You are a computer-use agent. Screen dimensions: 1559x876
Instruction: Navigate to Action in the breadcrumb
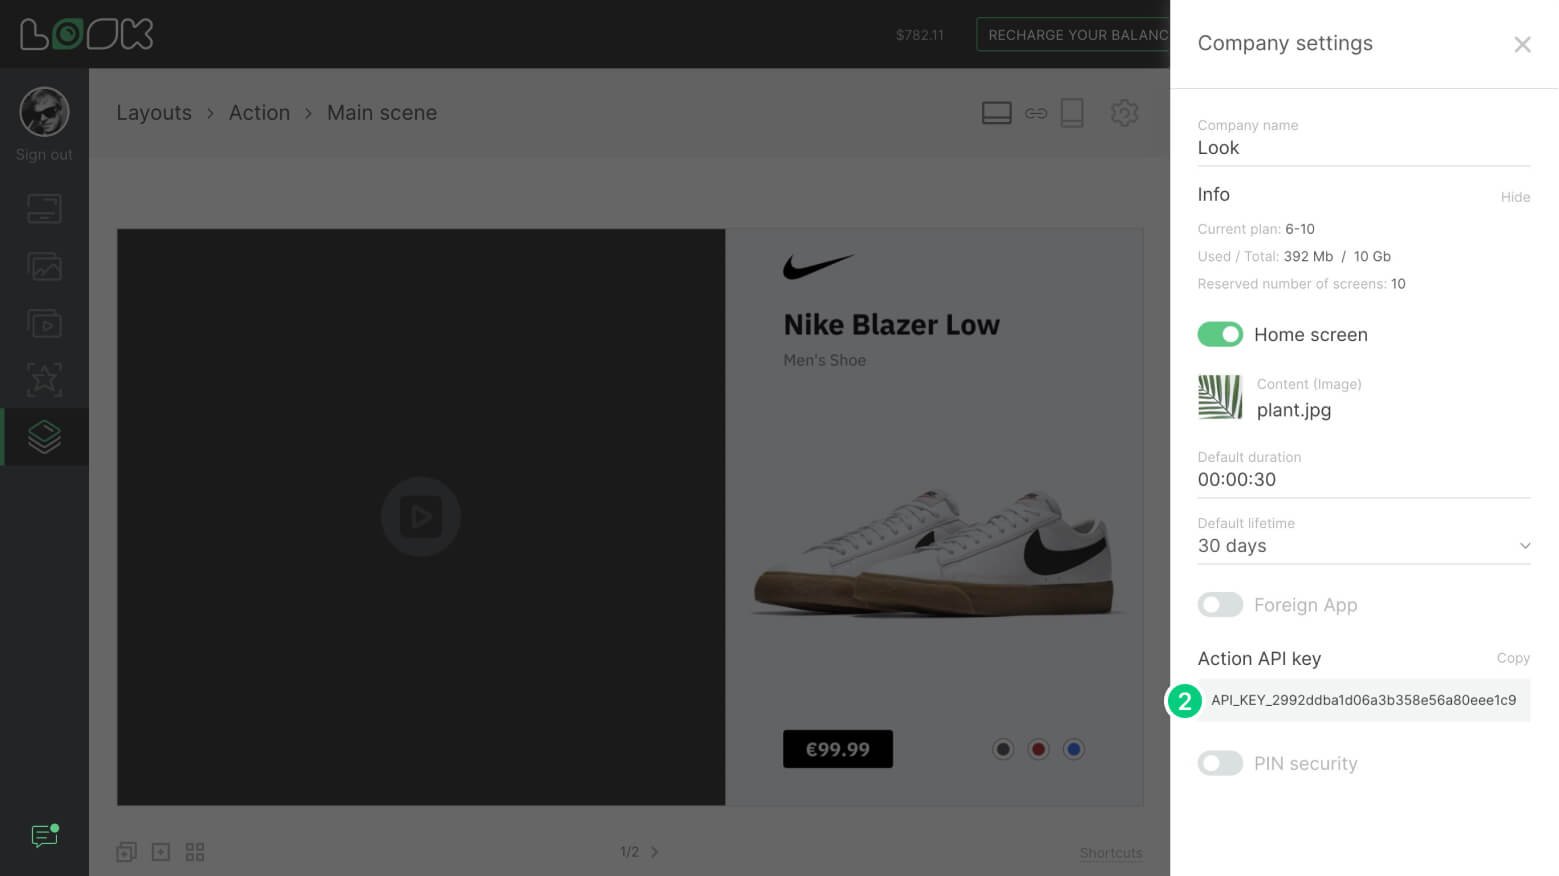(x=259, y=113)
